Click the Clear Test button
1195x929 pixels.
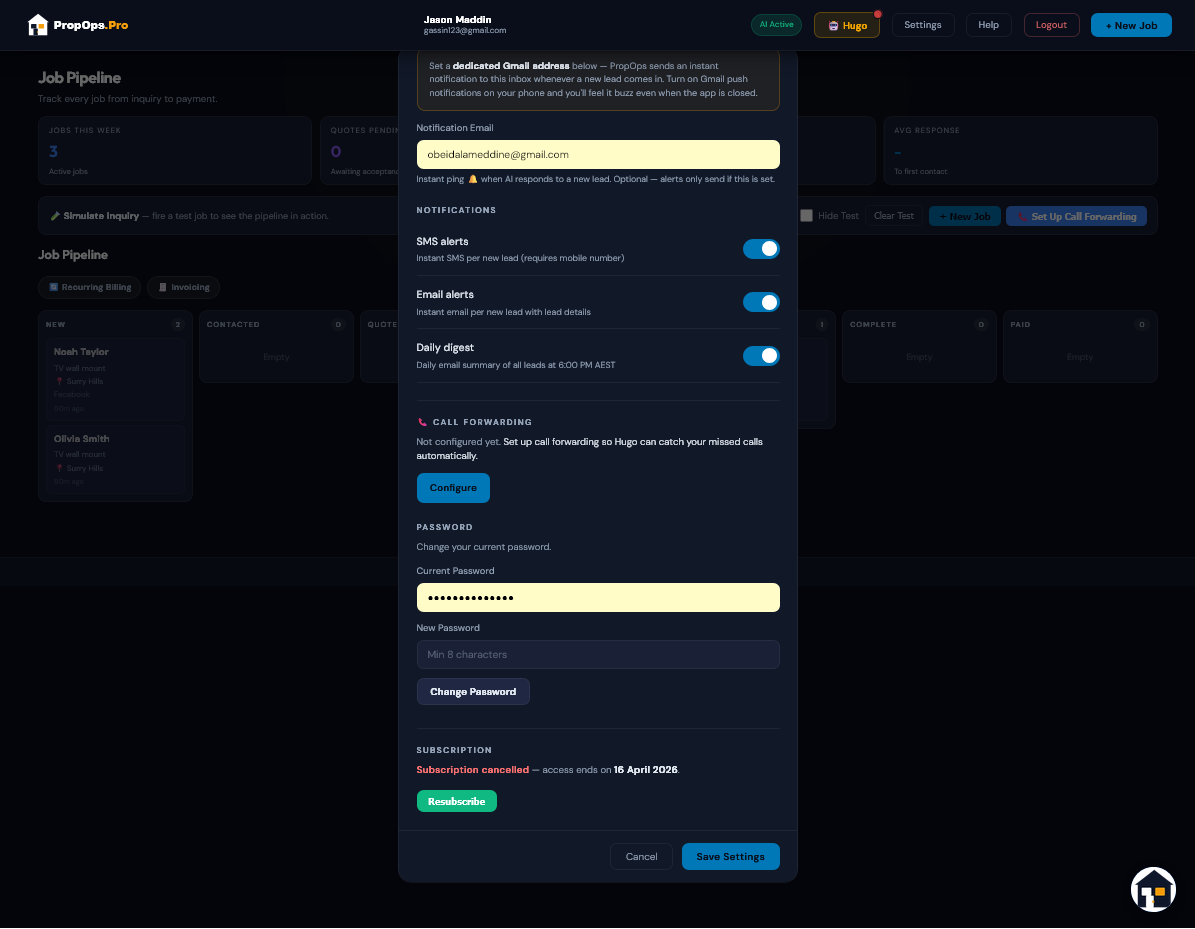pos(893,216)
